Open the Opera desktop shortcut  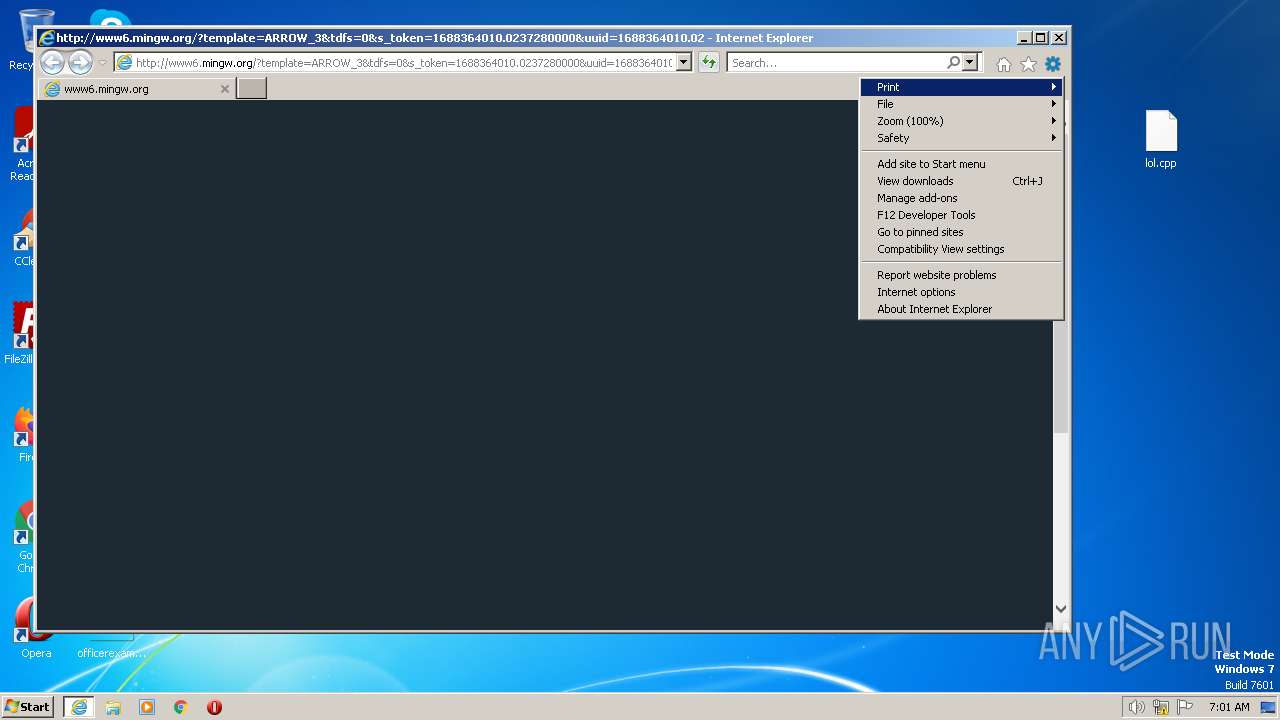(36, 629)
